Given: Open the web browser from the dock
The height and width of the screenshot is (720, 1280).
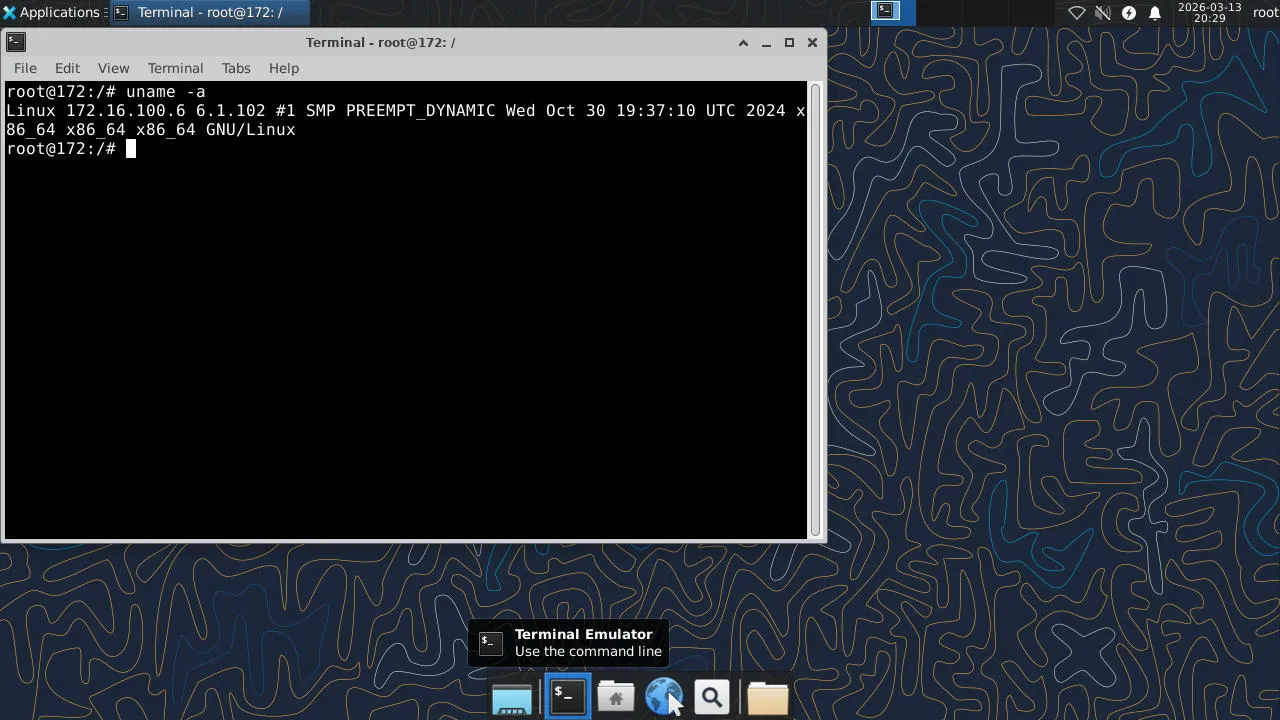Looking at the screenshot, I should 664,695.
